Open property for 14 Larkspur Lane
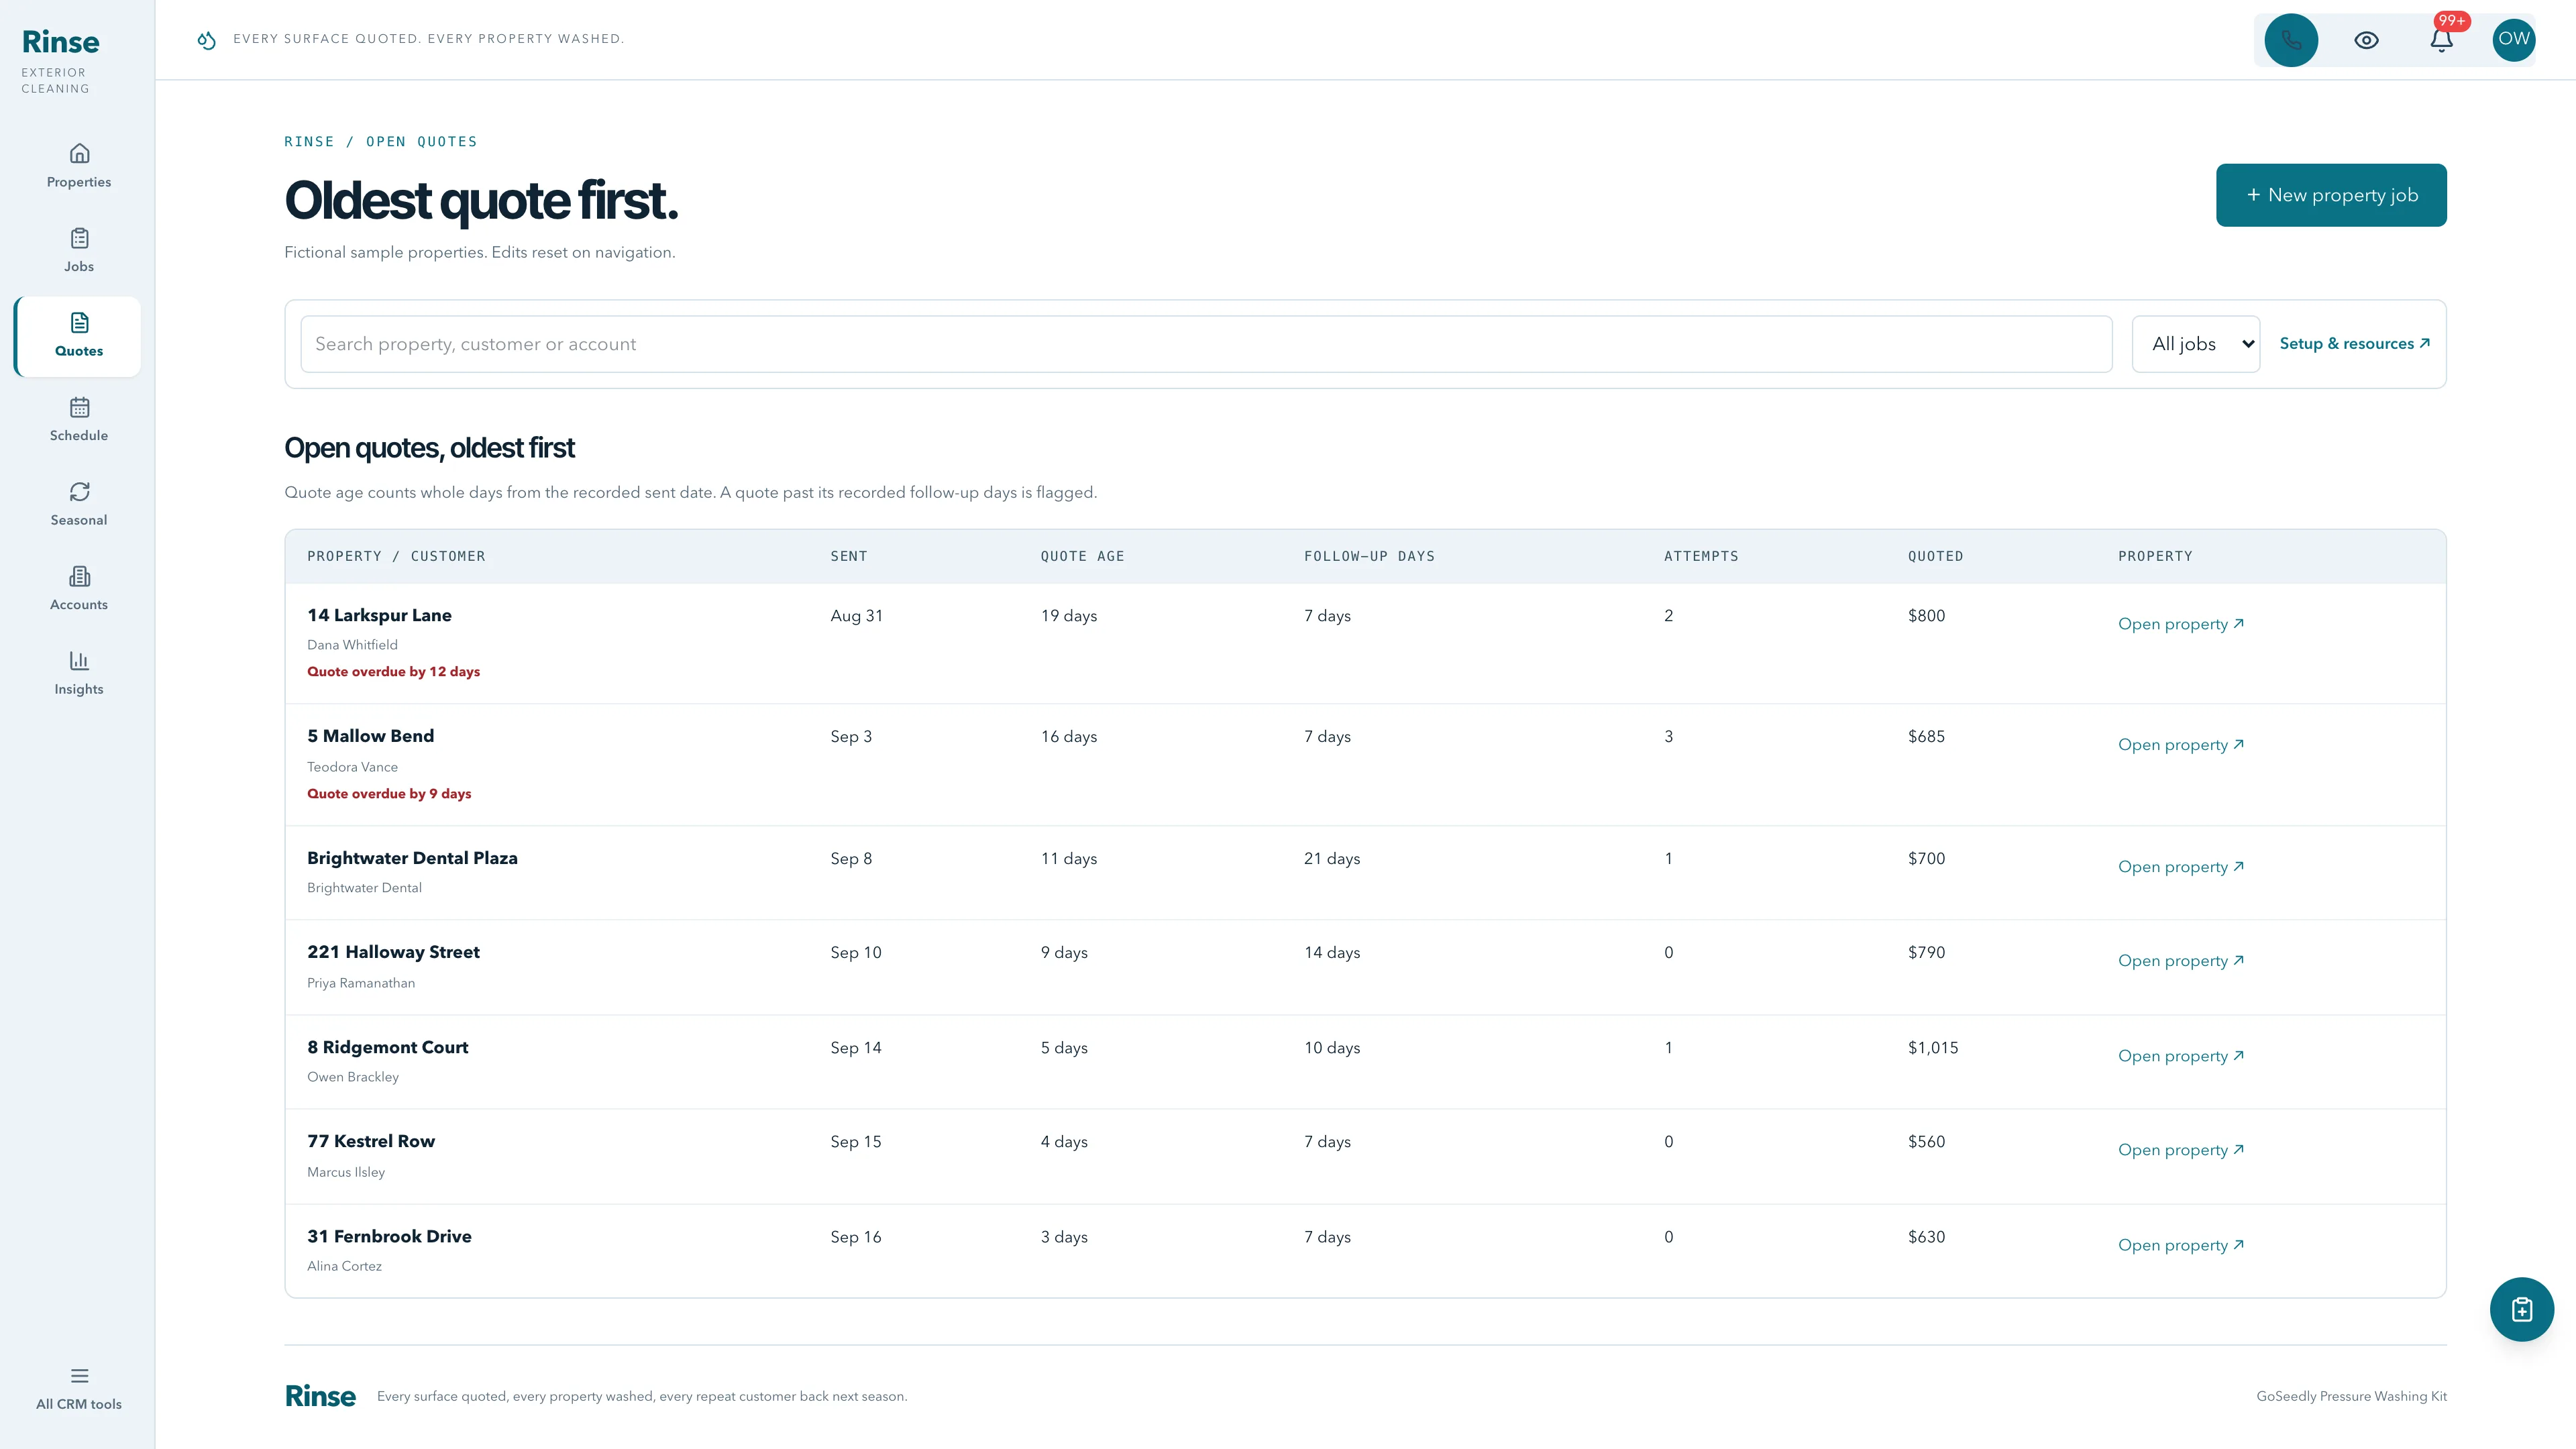Image resolution: width=2576 pixels, height=1449 pixels. [2180, 624]
